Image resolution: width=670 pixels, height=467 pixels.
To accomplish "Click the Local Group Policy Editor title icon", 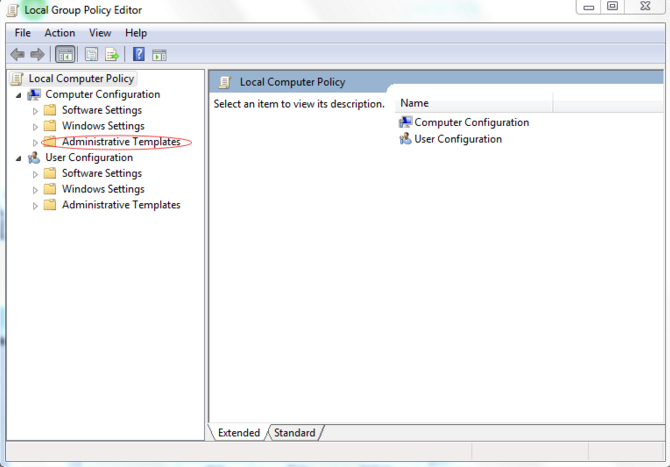I will click(x=13, y=10).
